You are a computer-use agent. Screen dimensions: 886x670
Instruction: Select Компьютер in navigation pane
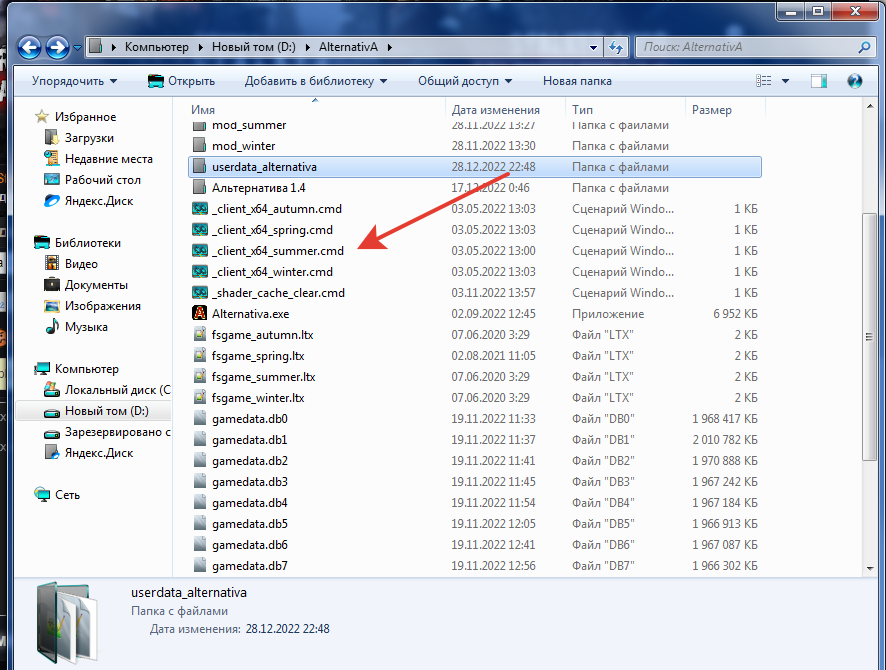86,369
